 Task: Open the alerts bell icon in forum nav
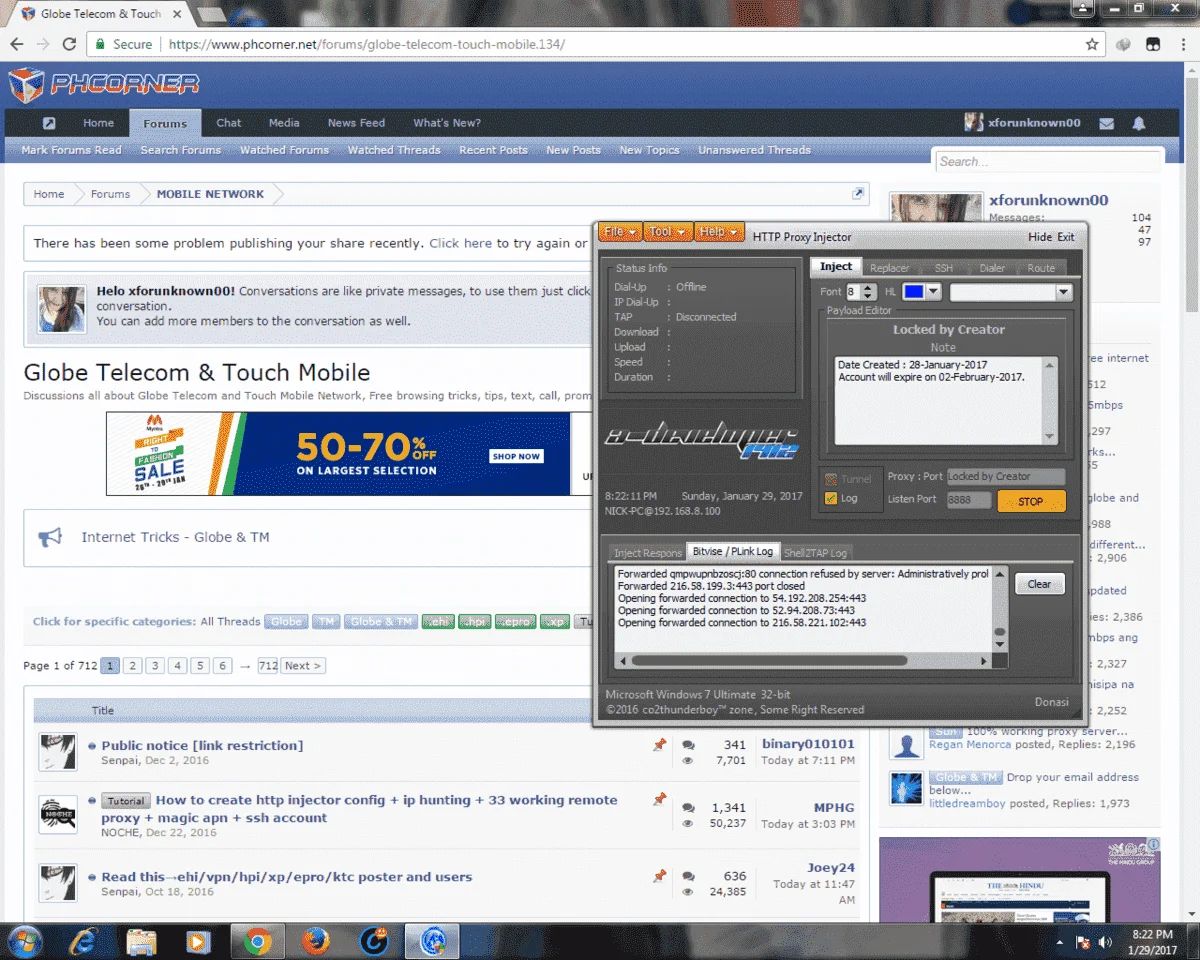[1138, 123]
